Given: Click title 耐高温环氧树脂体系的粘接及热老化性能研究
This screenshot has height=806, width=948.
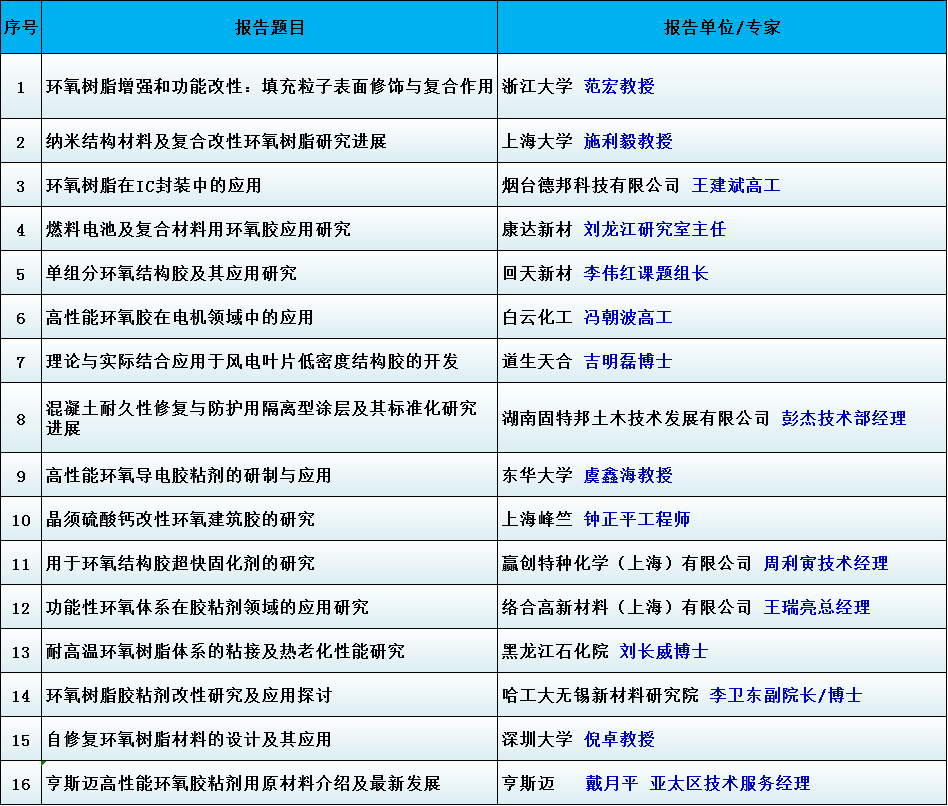Looking at the screenshot, I should click(225, 652).
